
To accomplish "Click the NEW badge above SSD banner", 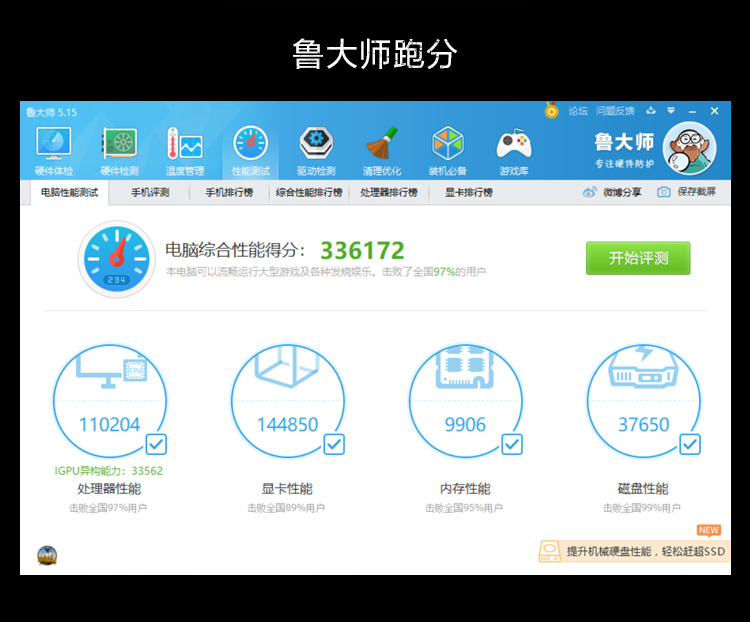I will click(x=709, y=530).
